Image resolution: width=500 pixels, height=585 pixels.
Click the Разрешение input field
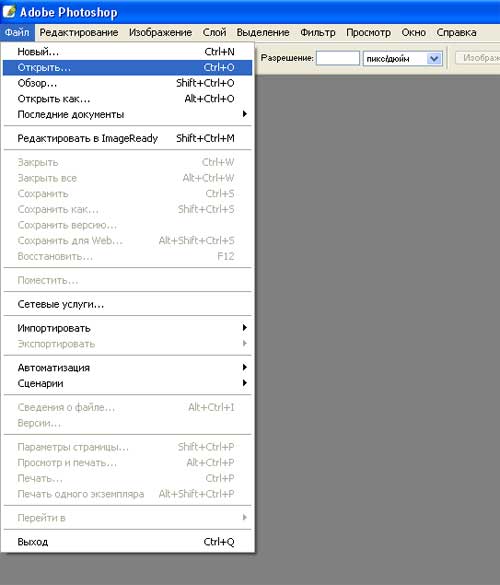coord(338,59)
